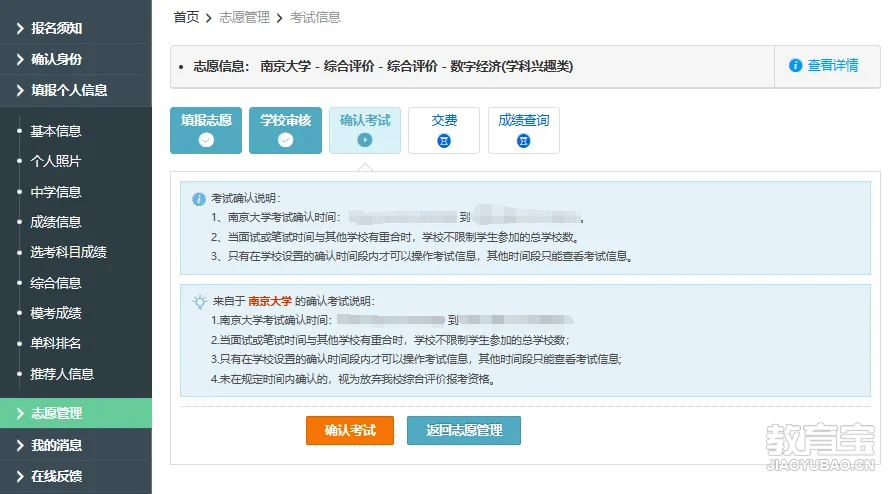Expand the 我的消息 sidebar section

[x=75, y=445]
